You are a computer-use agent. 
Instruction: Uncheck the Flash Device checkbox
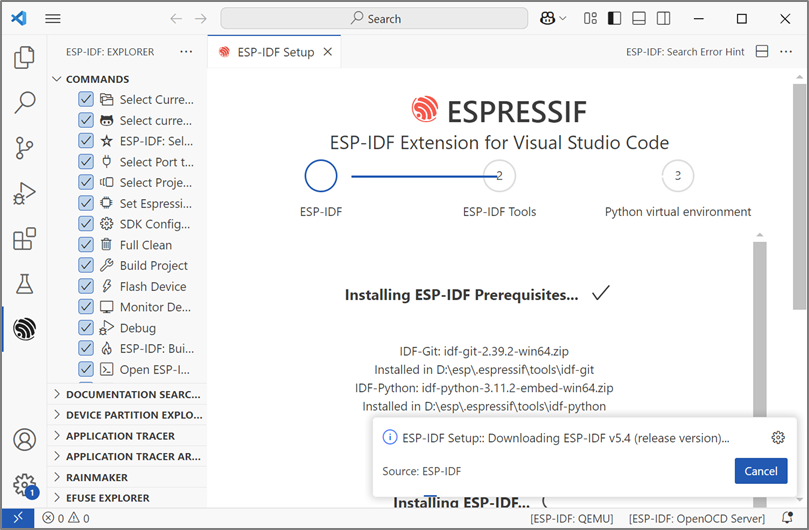(86, 286)
